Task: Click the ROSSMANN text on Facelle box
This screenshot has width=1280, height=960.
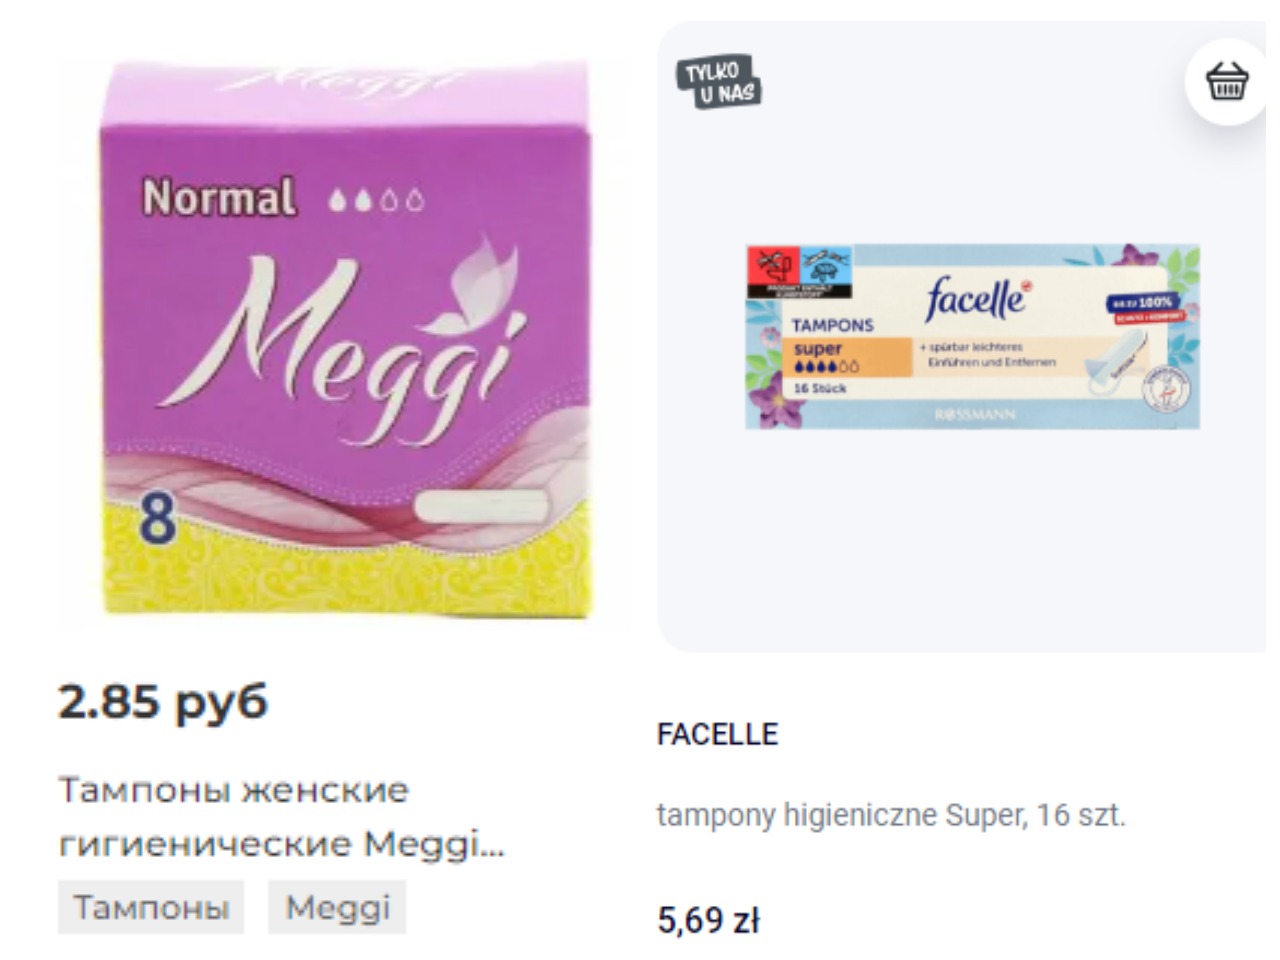Action: point(975,414)
